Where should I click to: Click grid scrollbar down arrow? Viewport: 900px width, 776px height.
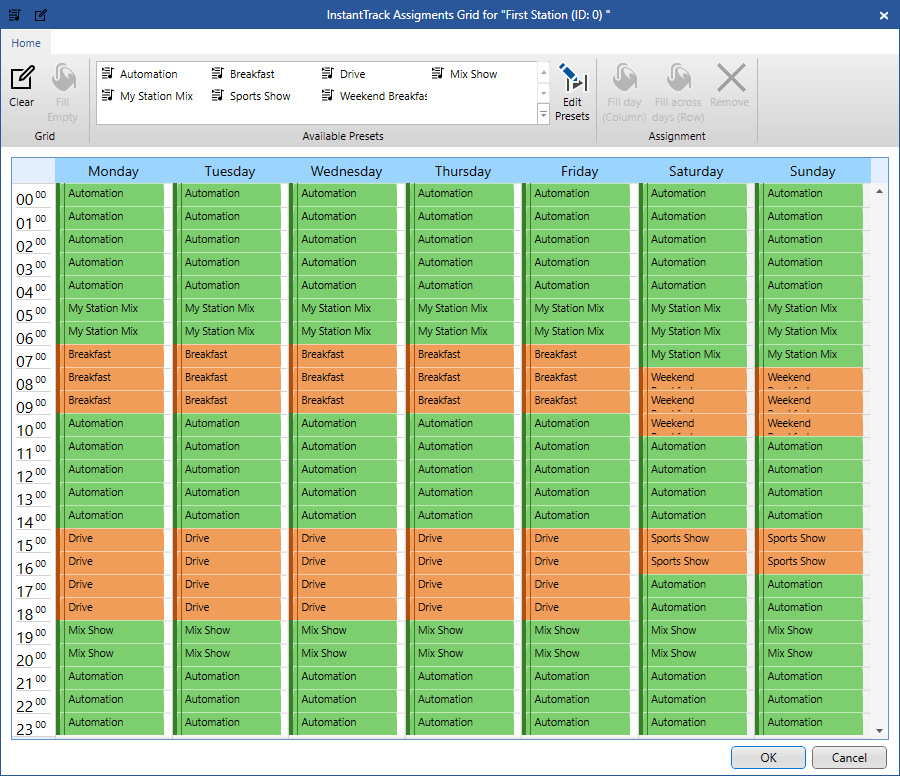[x=879, y=731]
